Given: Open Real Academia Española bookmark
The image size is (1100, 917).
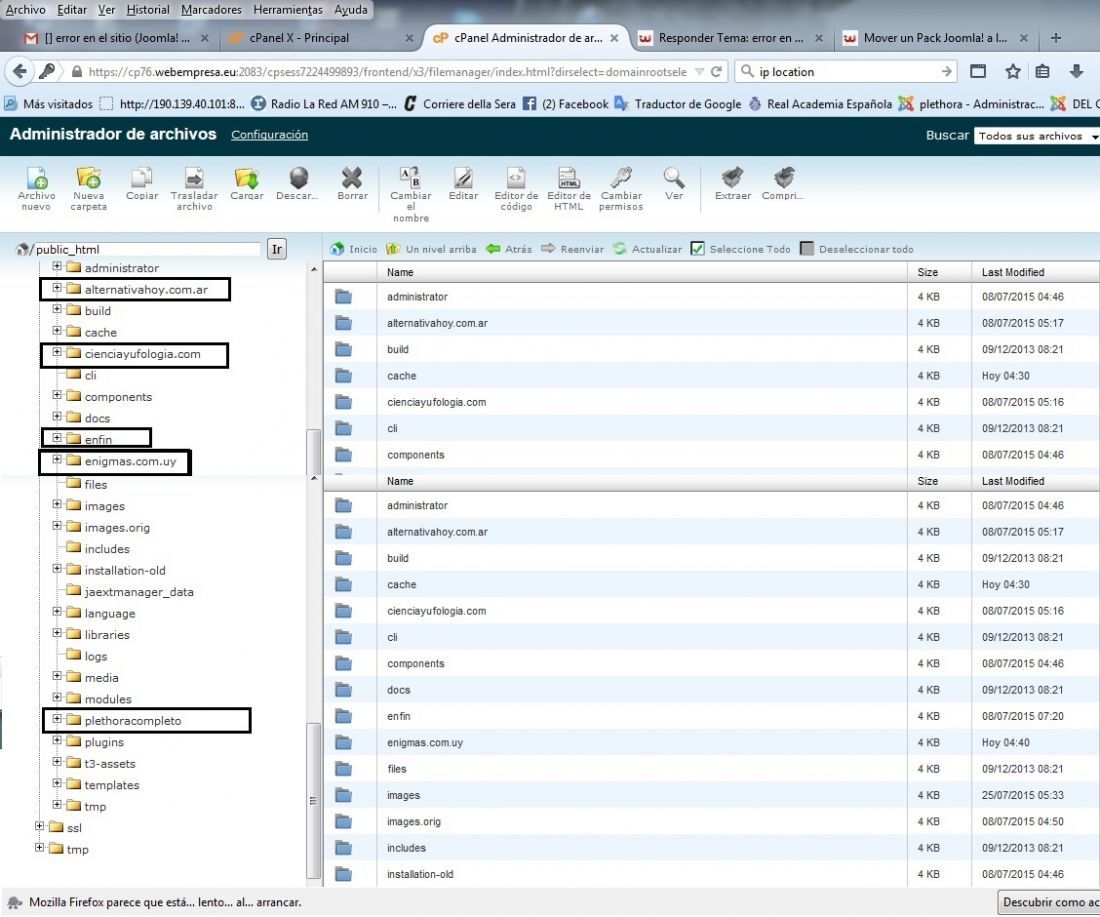Looking at the screenshot, I should point(820,104).
